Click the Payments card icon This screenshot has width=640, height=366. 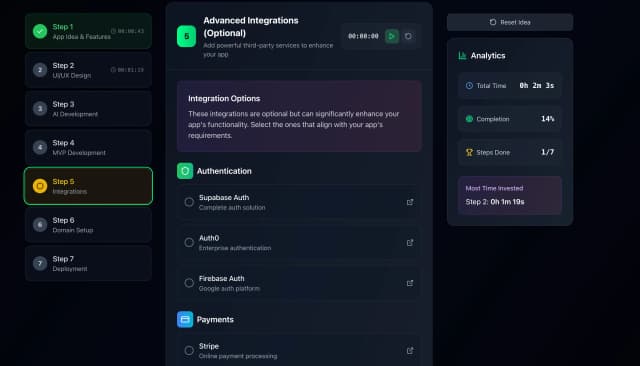click(185, 319)
